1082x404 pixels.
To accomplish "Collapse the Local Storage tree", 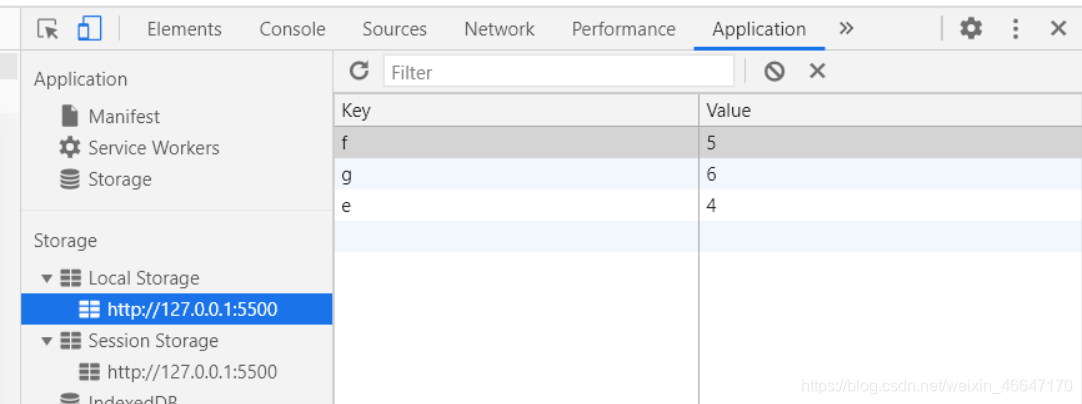I will [47, 278].
